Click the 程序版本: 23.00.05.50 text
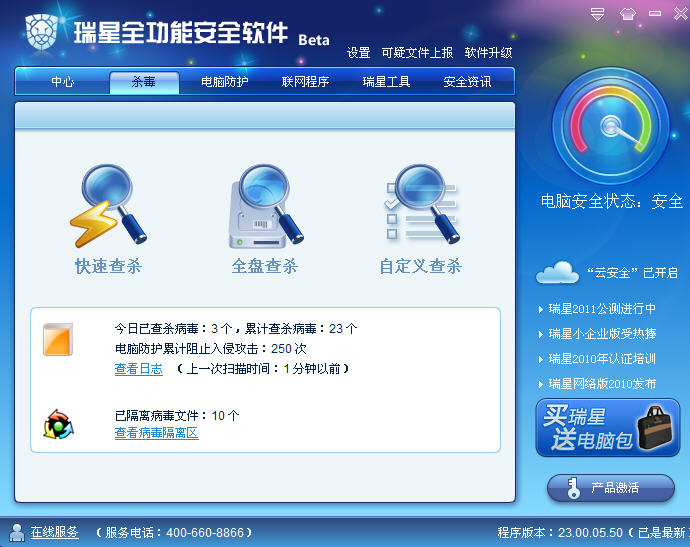 (560, 532)
